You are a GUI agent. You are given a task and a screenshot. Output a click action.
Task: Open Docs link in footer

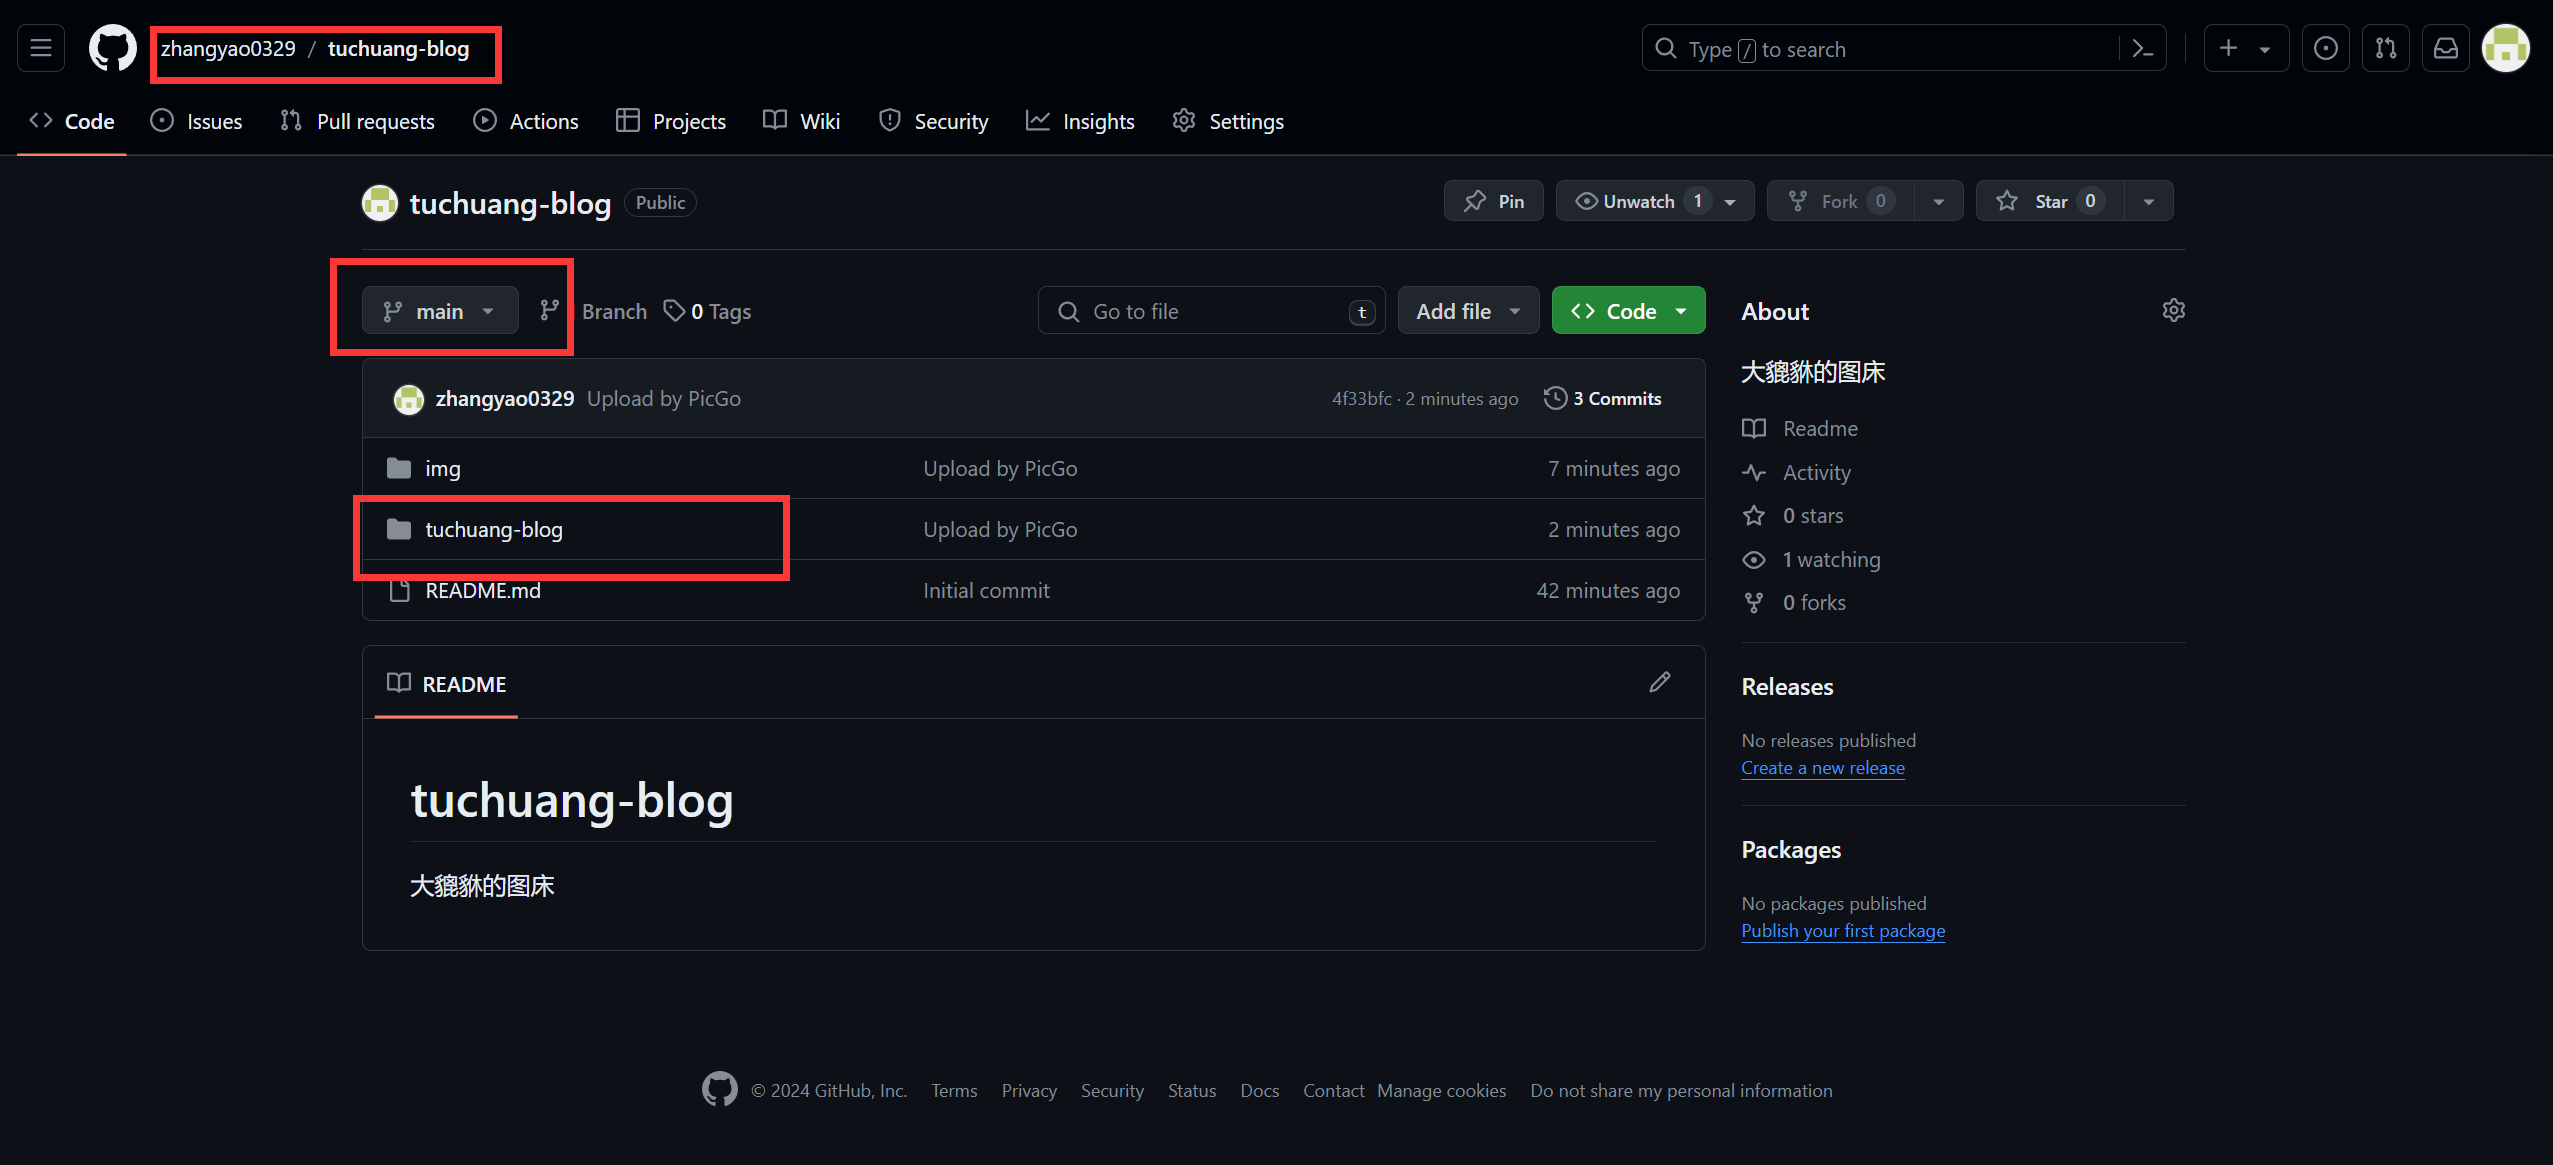coord(1259,1090)
